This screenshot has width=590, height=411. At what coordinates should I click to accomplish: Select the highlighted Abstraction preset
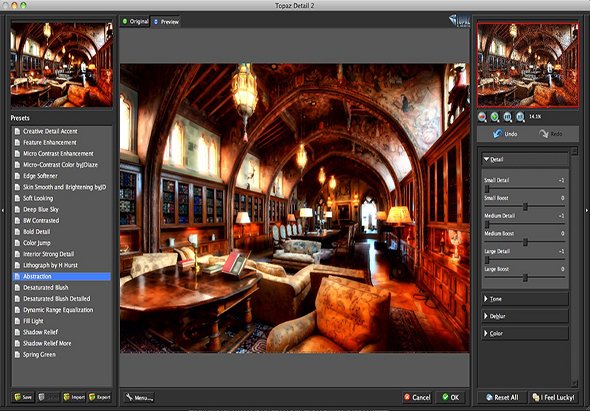62,276
